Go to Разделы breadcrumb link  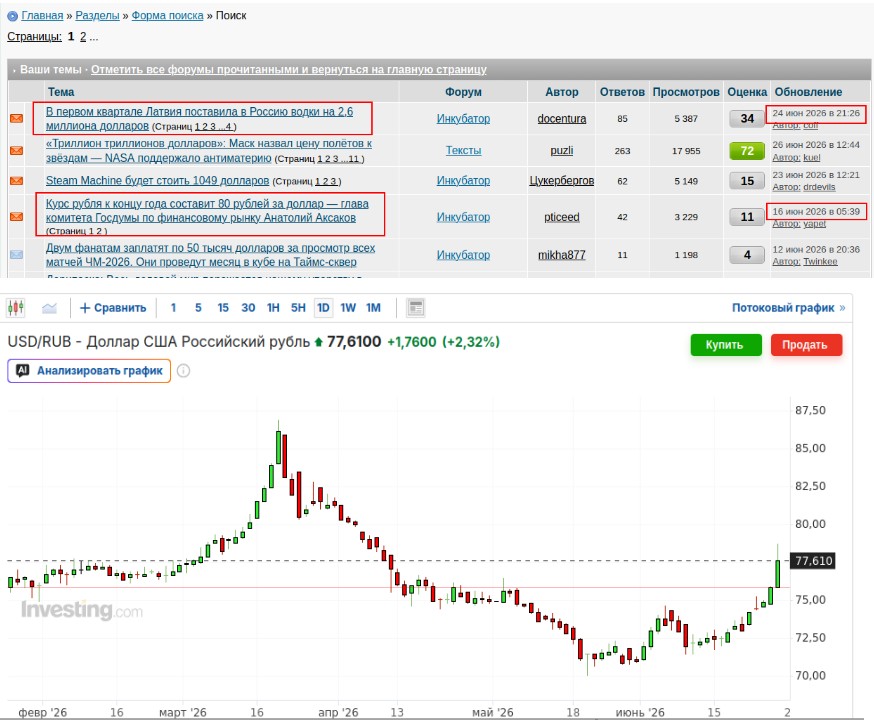pyautogui.click(x=98, y=16)
